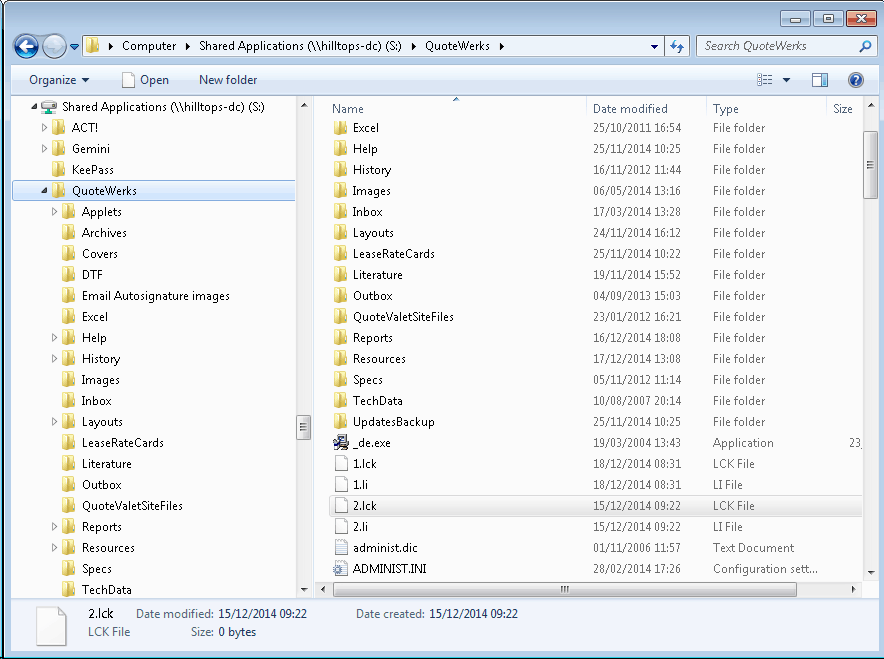Click the drive icon in the address bar
The height and width of the screenshot is (659, 884).
[x=92, y=46]
